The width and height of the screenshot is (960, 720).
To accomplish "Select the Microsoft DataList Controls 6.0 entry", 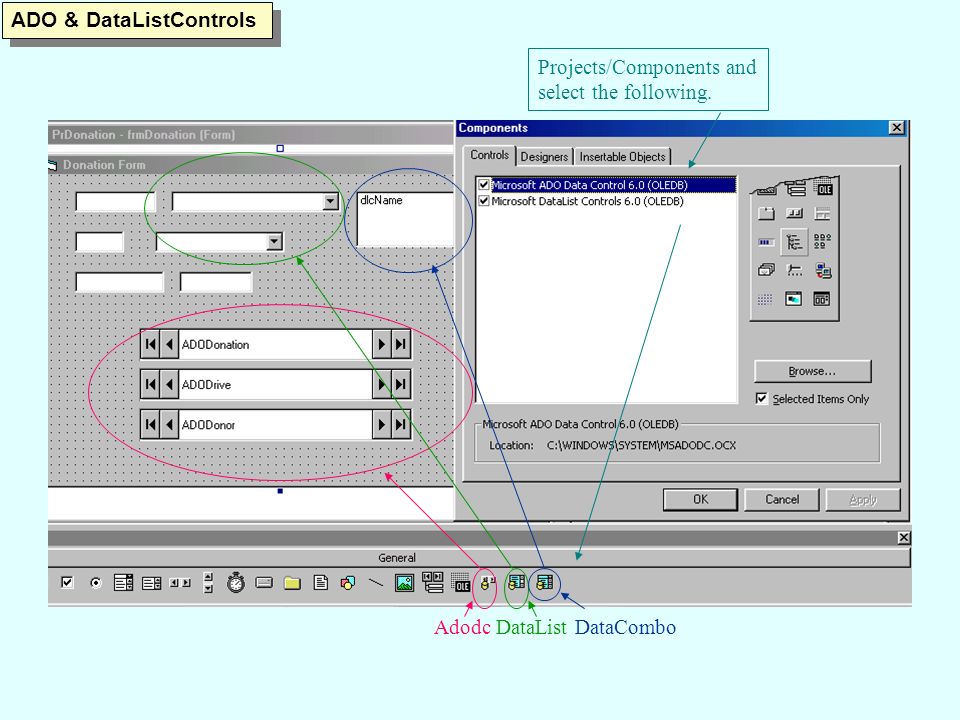I will (587, 201).
